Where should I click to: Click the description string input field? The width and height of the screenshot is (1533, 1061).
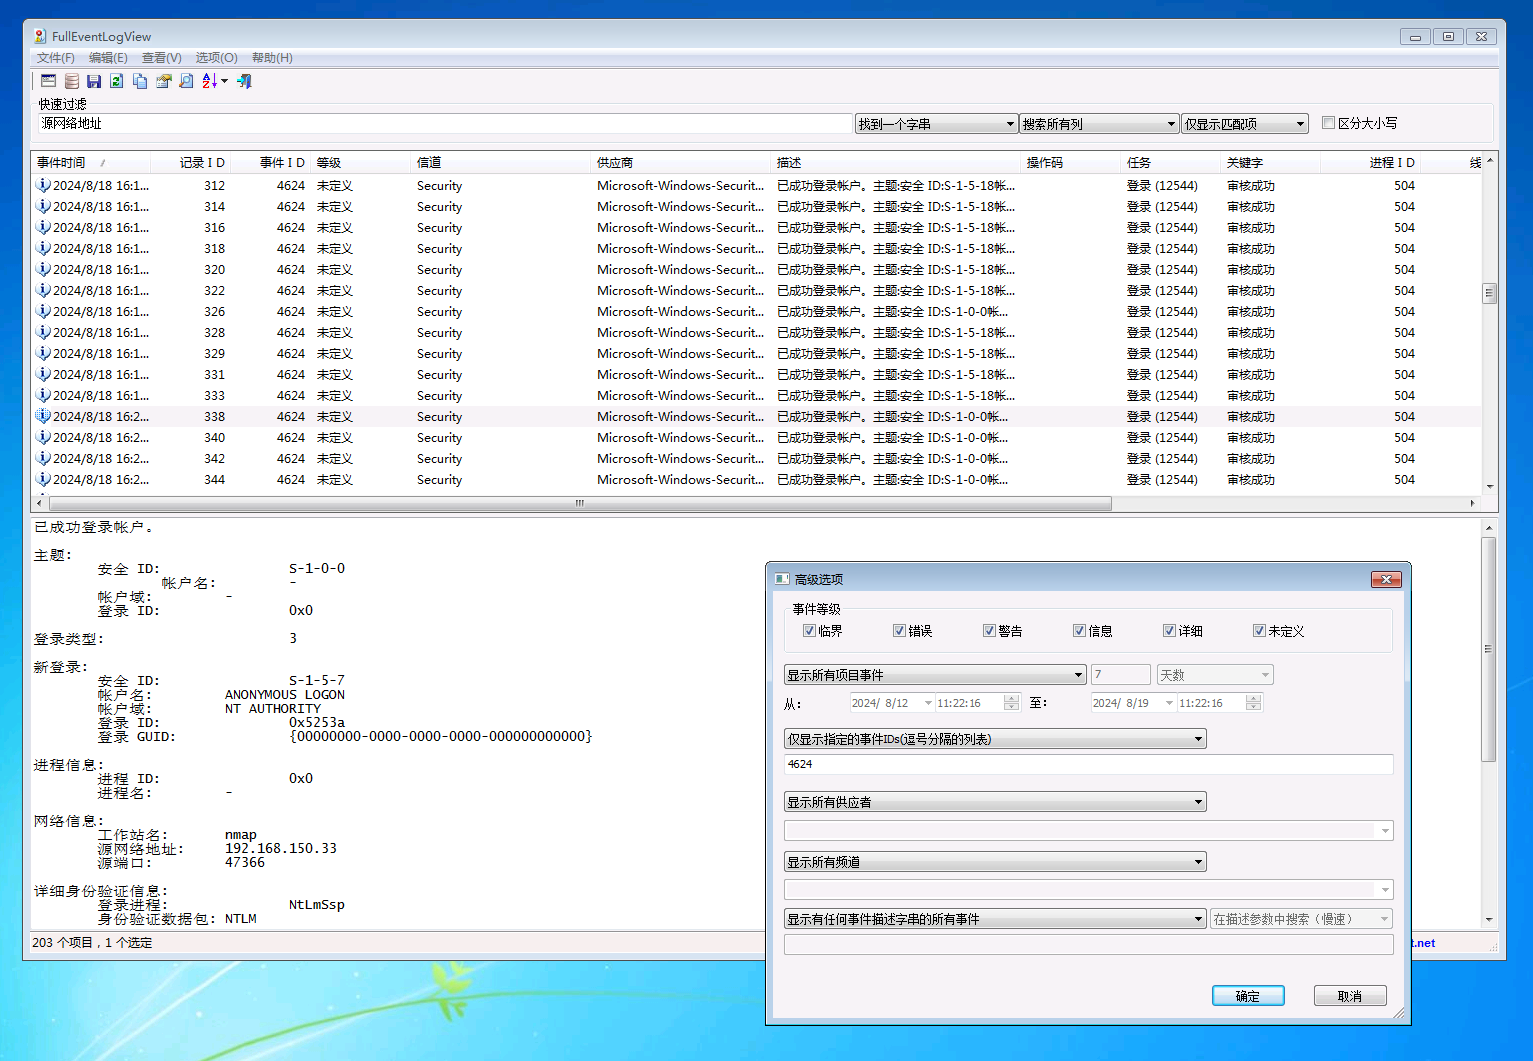(1088, 945)
